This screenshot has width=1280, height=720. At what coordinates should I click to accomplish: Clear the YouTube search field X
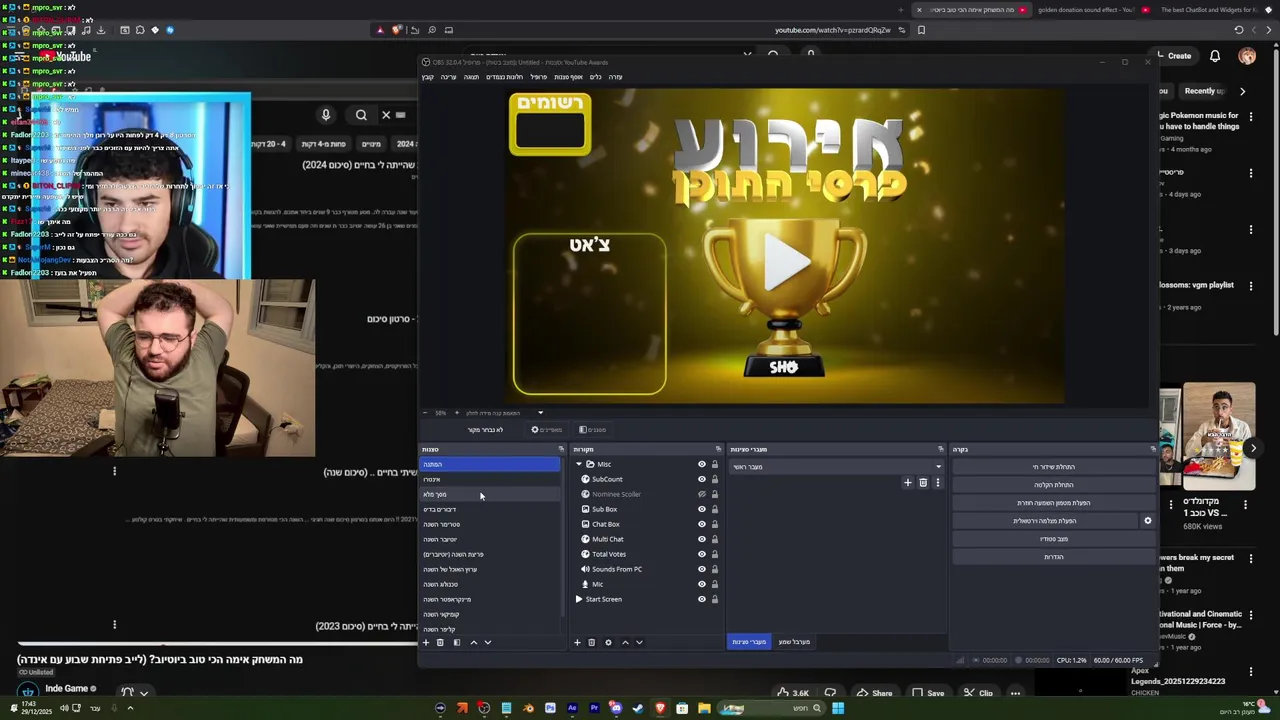point(386,115)
